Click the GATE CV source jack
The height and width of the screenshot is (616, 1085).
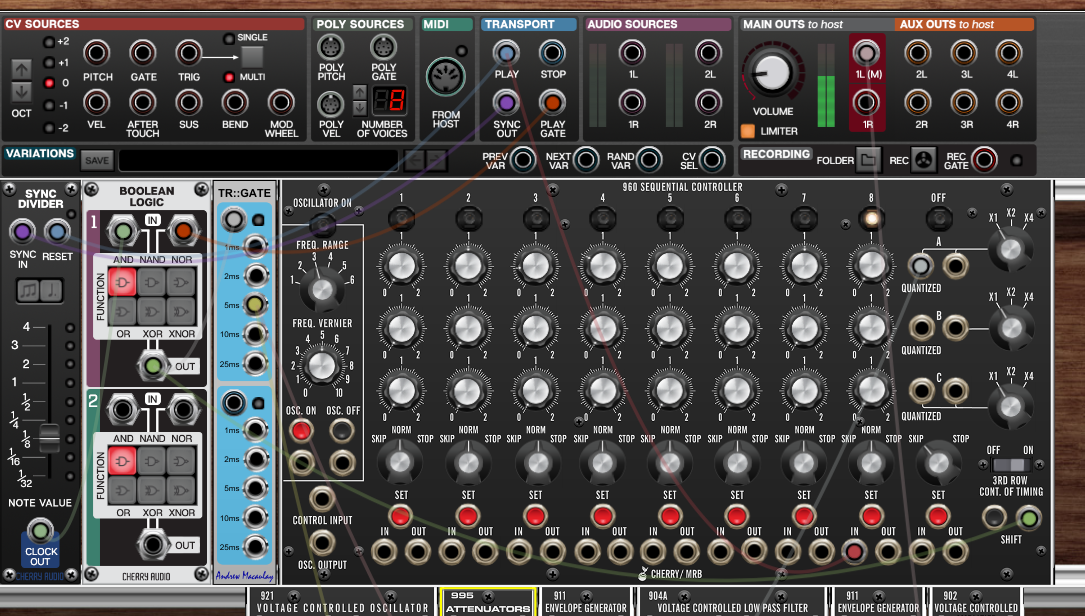point(143,53)
